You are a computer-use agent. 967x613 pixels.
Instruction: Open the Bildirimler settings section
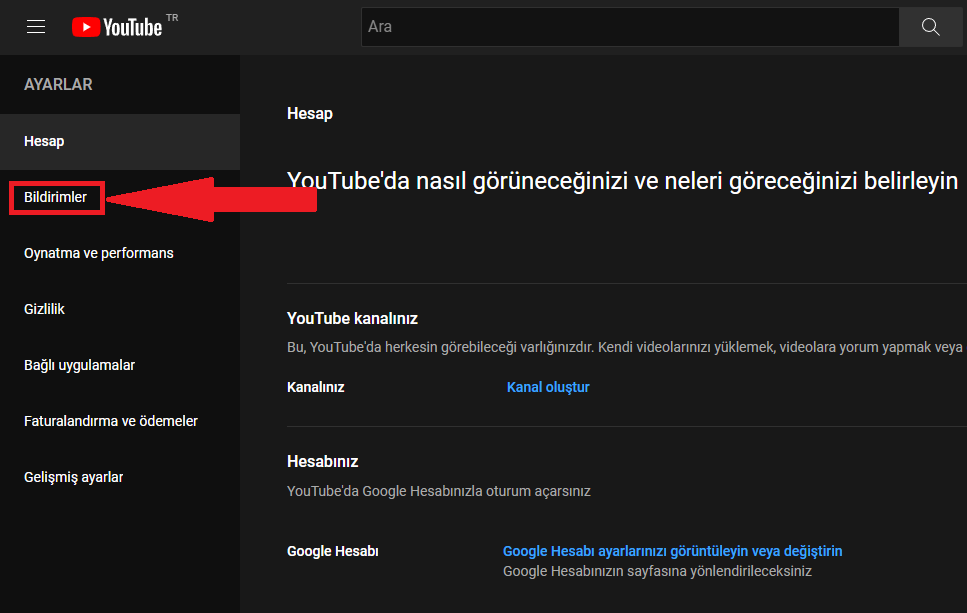pos(55,197)
